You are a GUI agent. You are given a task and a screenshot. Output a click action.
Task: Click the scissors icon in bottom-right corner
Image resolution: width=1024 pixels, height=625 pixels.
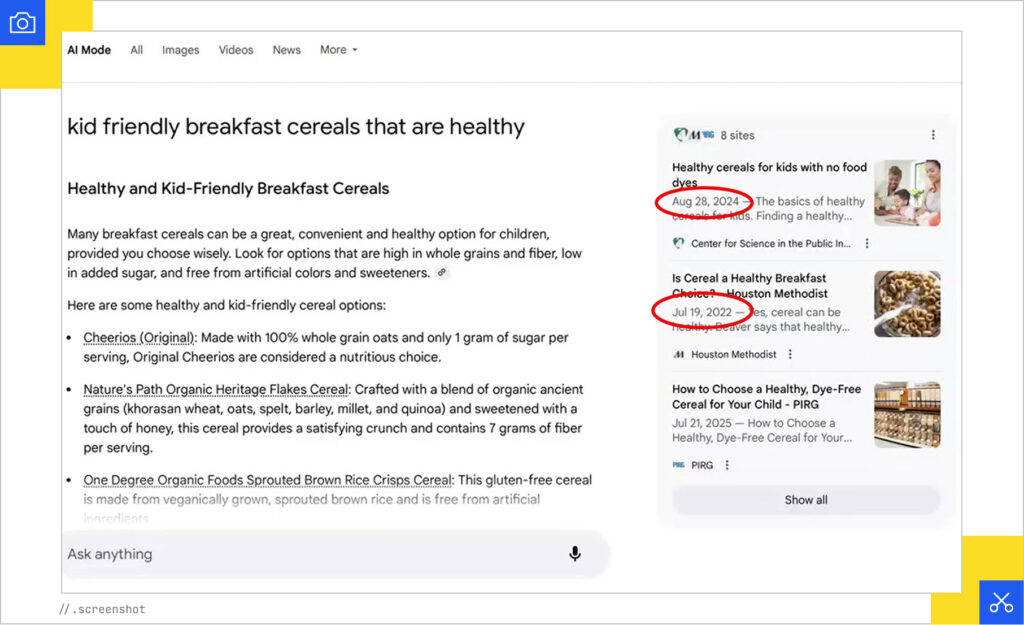coord(1001,602)
